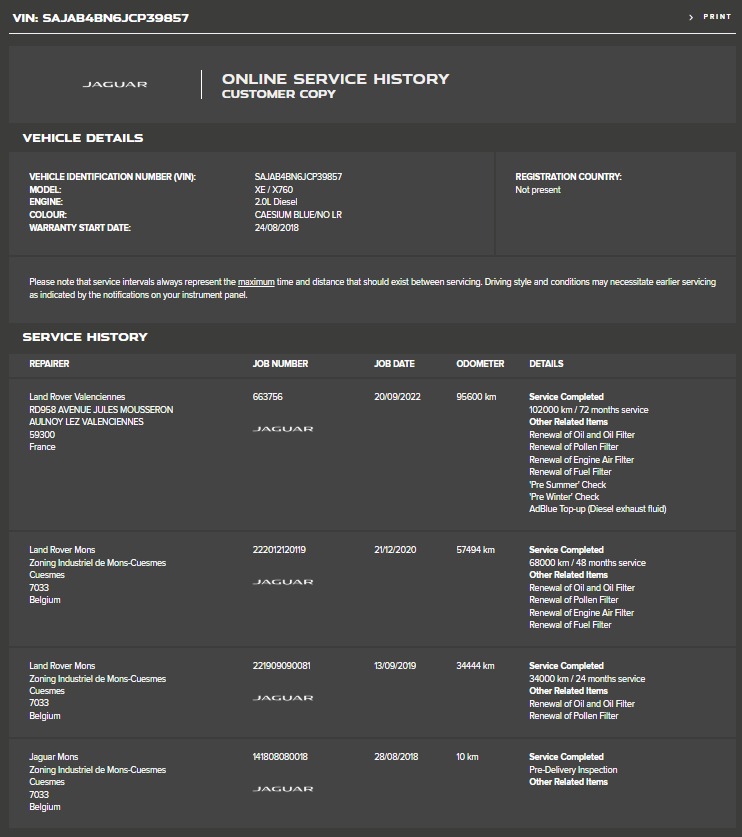This screenshot has width=742, height=837.
Task: Click Jaguar logo under job number 221909090081
Action: [x=283, y=698]
